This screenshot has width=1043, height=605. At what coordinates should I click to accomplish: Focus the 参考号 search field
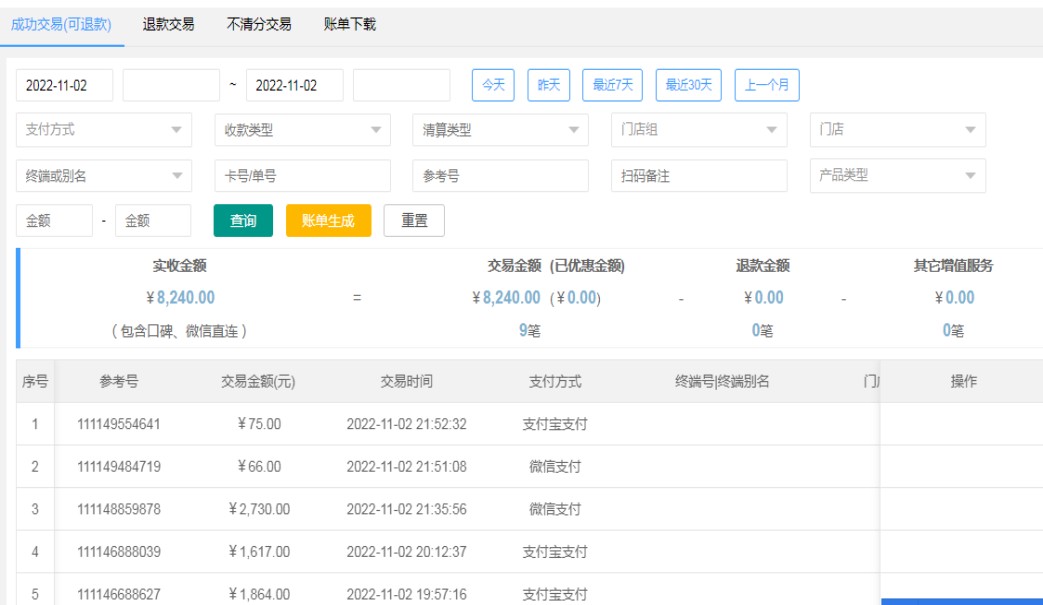[x=499, y=175]
